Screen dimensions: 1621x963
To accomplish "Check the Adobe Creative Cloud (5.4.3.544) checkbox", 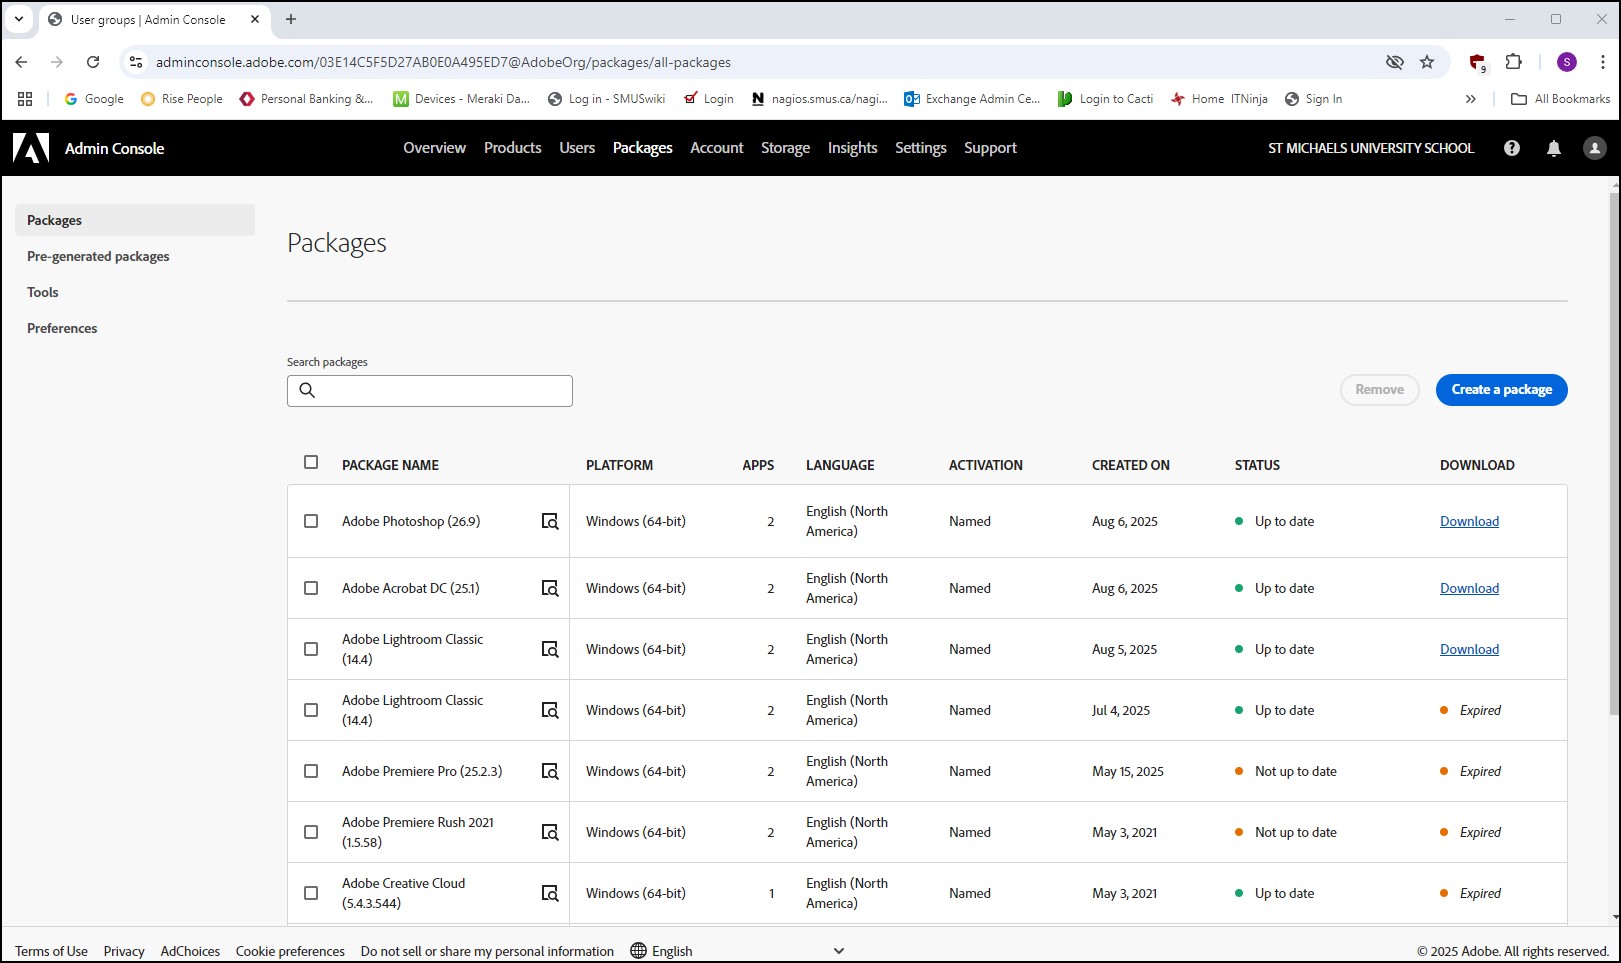I will tap(311, 893).
